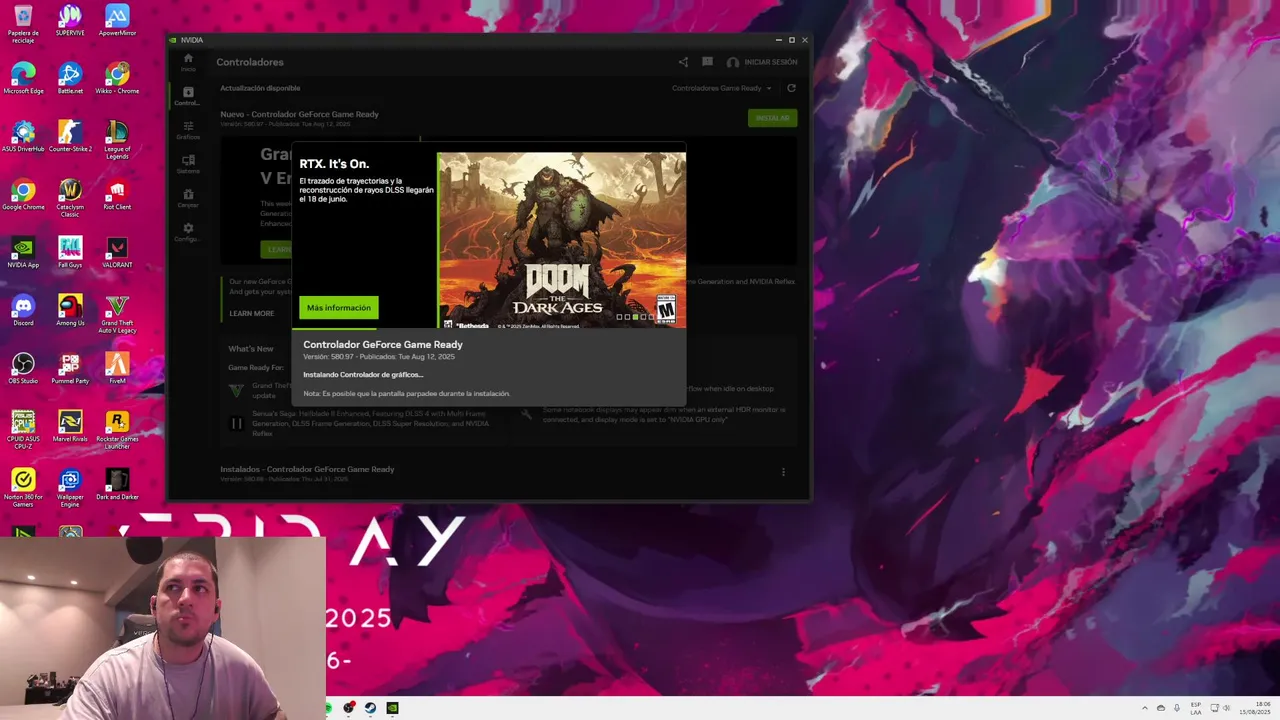Open ASUS DriverHub desktop shortcut
The width and height of the screenshot is (1280, 720).
tap(23, 137)
